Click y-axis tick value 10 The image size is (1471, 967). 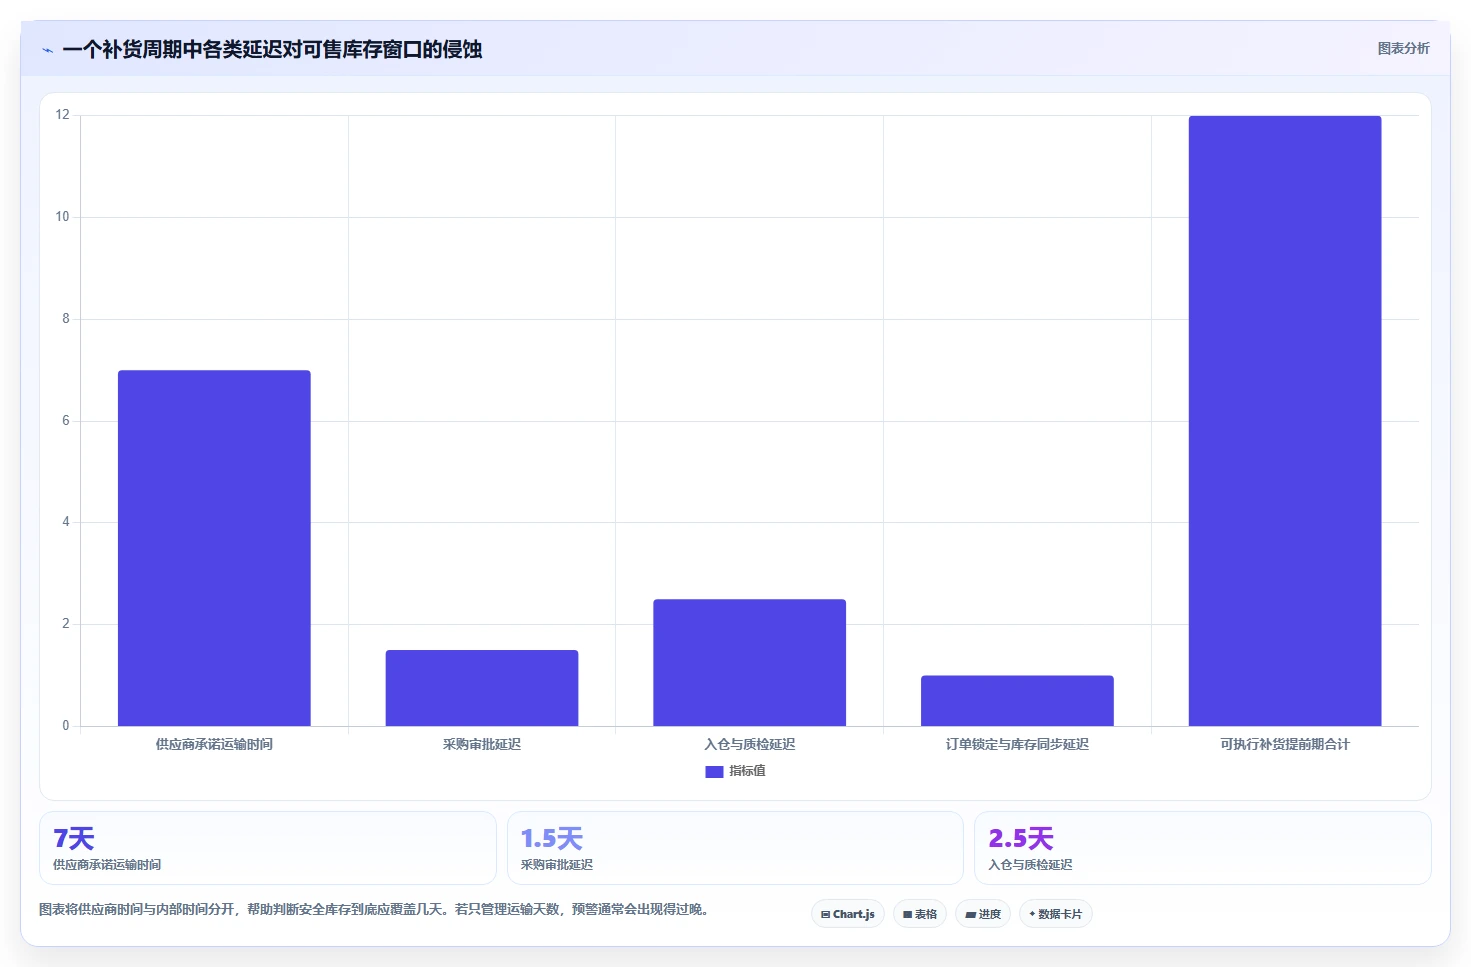[x=63, y=217]
